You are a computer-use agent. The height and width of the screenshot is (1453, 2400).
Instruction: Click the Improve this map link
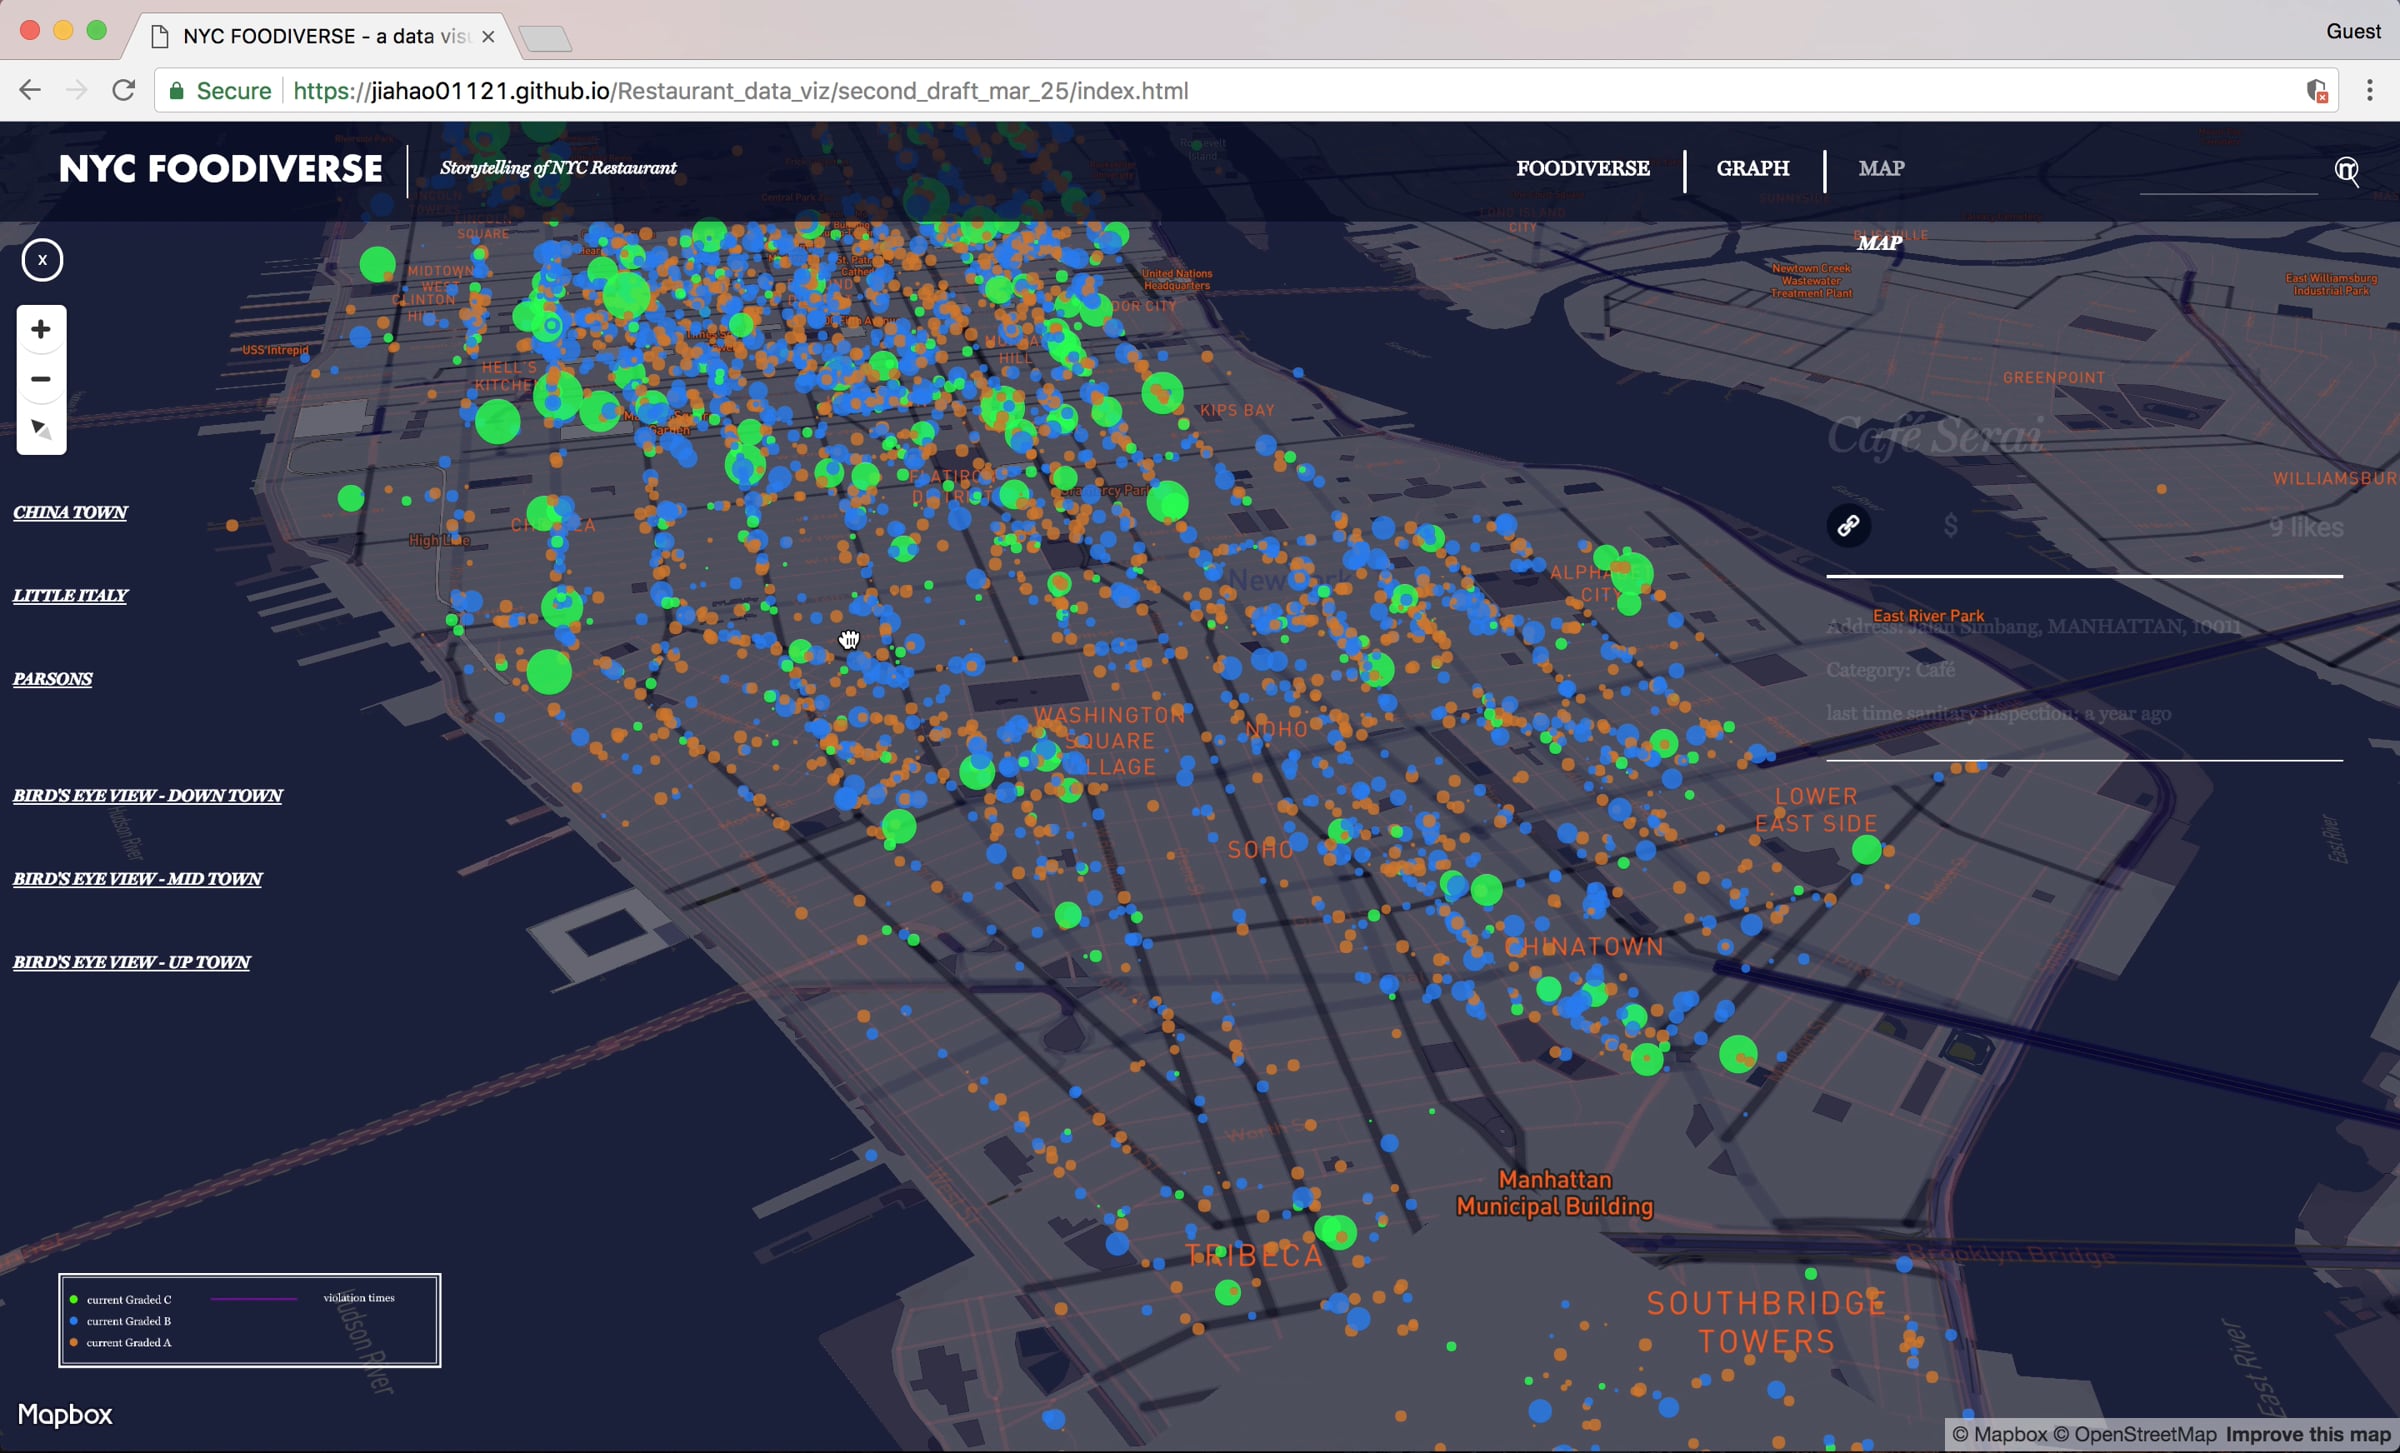tap(2308, 1435)
